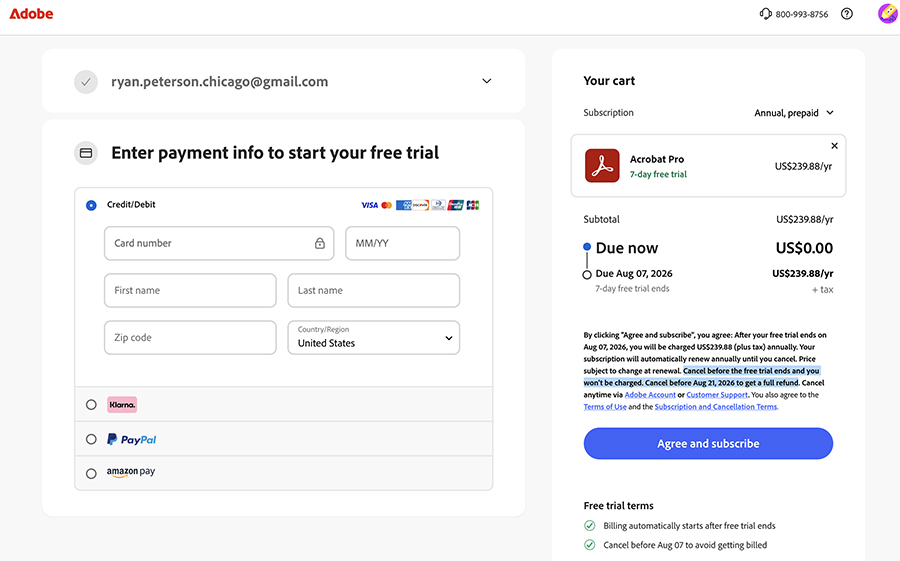
Task: Click the lock icon in card number field
Action: click(x=320, y=243)
